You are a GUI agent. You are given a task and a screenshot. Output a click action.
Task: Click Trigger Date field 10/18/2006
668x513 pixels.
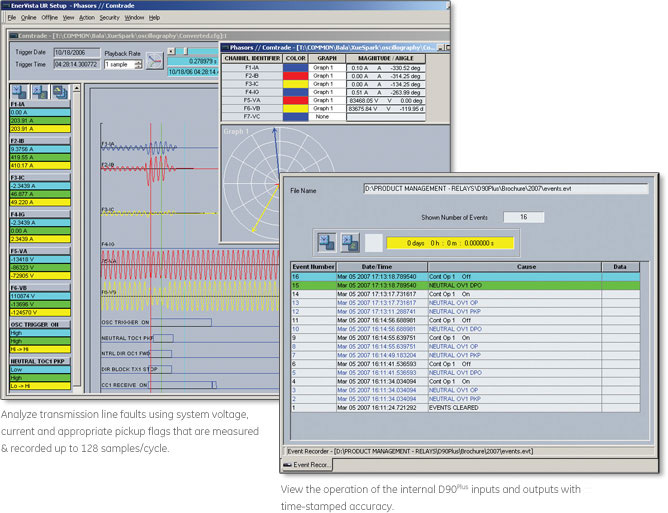pyautogui.click(x=77, y=52)
